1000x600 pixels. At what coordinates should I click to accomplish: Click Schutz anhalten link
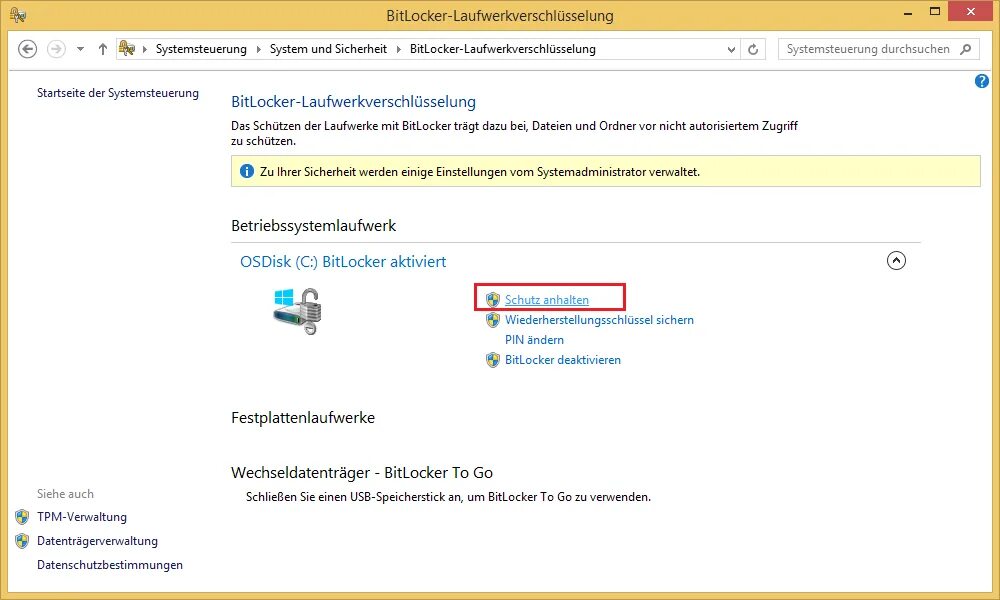click(547, 300)
